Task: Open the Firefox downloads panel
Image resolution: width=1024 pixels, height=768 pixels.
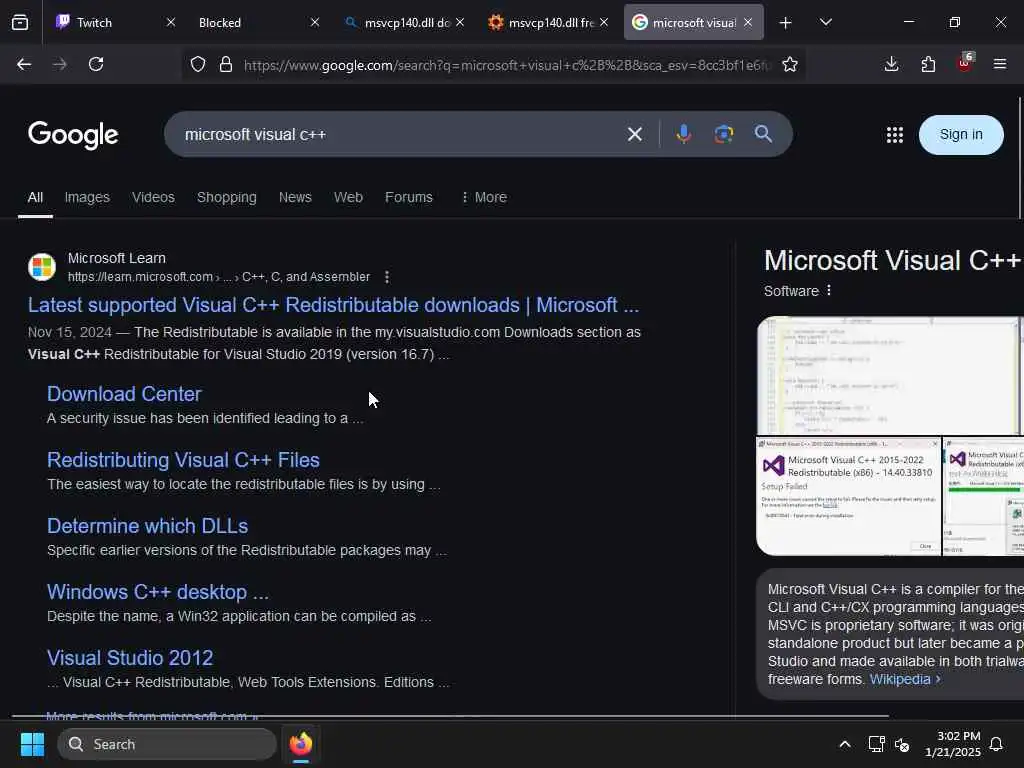Action: [x=891, y=64]
